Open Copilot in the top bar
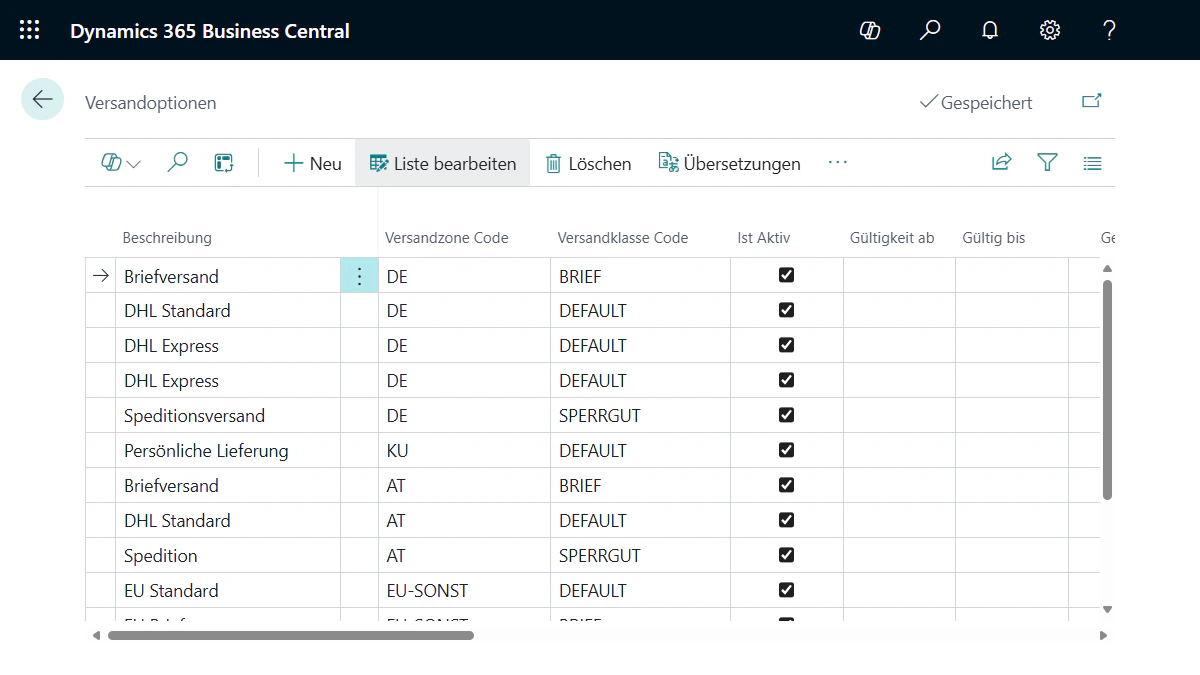 coord(870,30)
